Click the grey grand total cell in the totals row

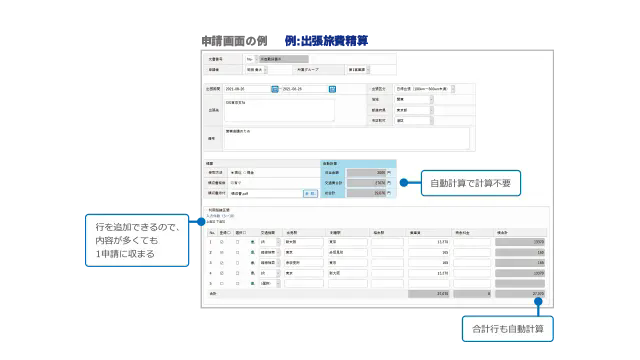[520, 294]
